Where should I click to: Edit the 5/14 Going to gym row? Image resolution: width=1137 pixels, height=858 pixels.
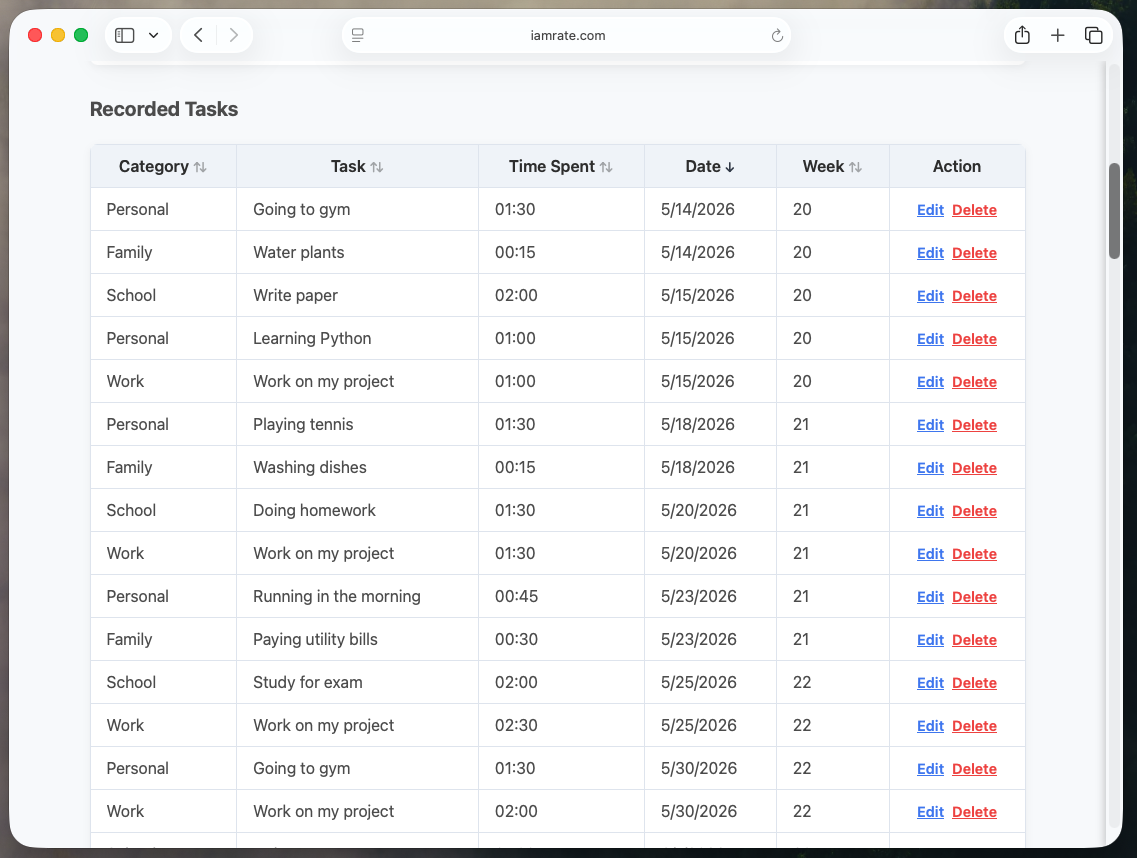coord(930,210)
